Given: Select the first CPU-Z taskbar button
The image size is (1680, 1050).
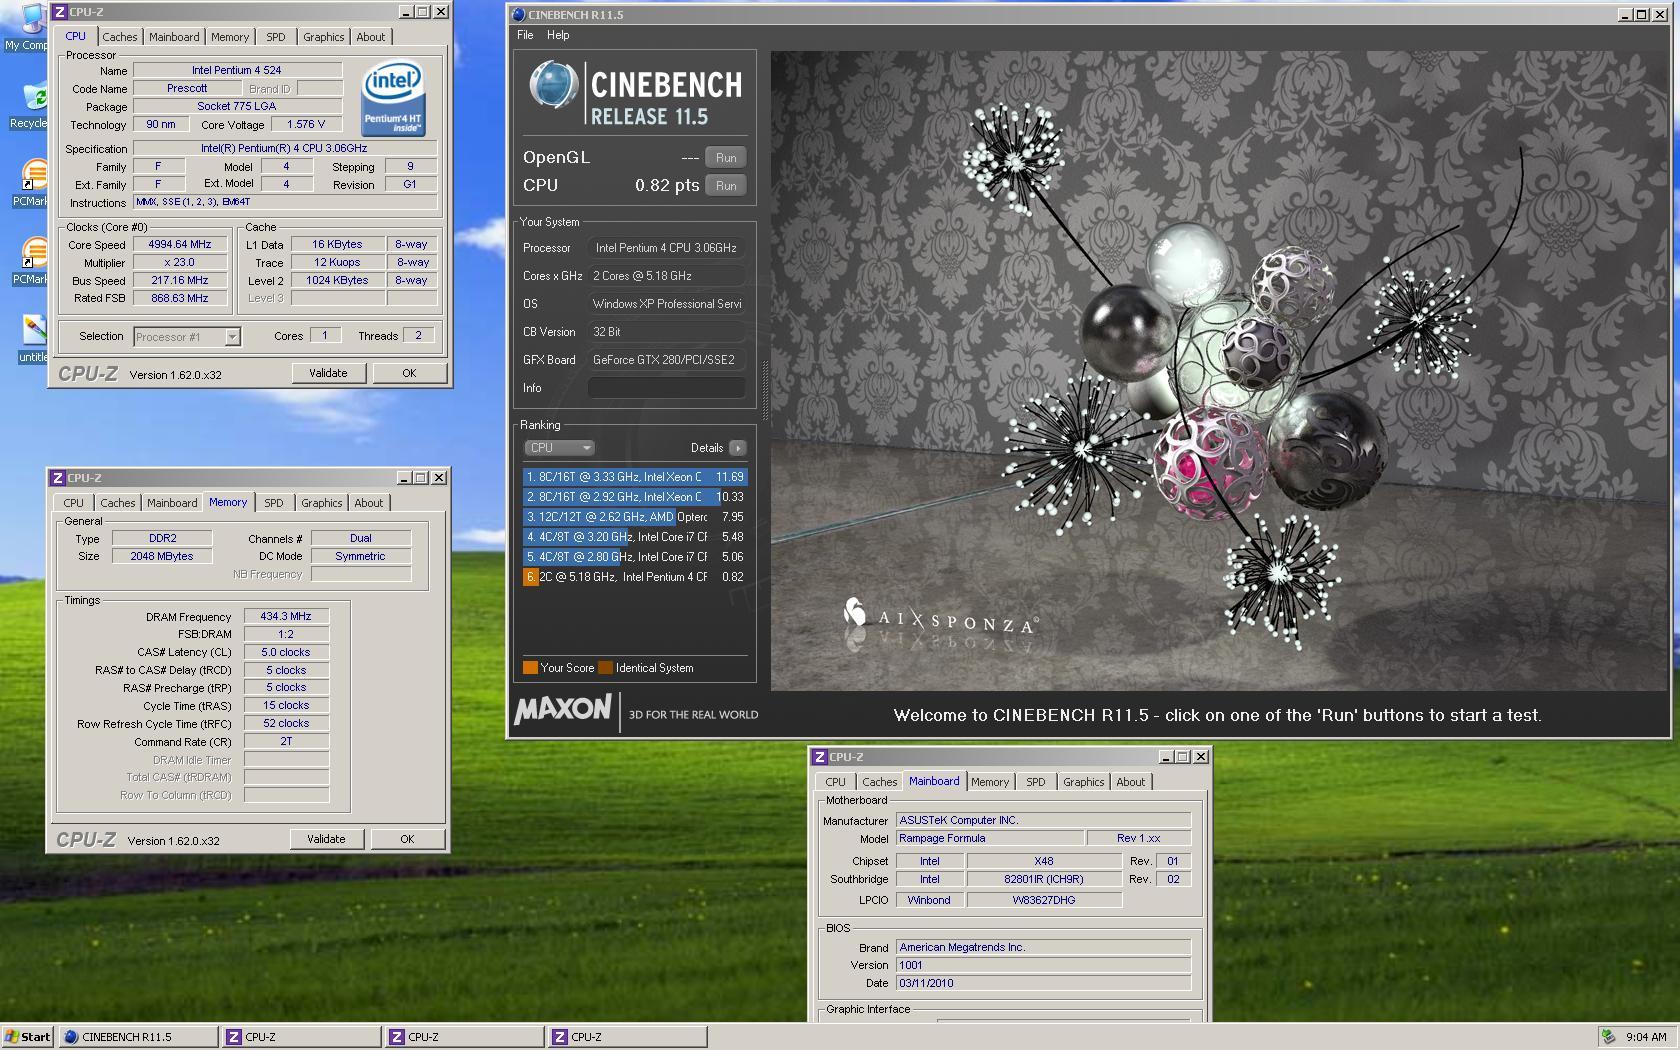Looking at the screenshot, I should (x=301, y=1037).
